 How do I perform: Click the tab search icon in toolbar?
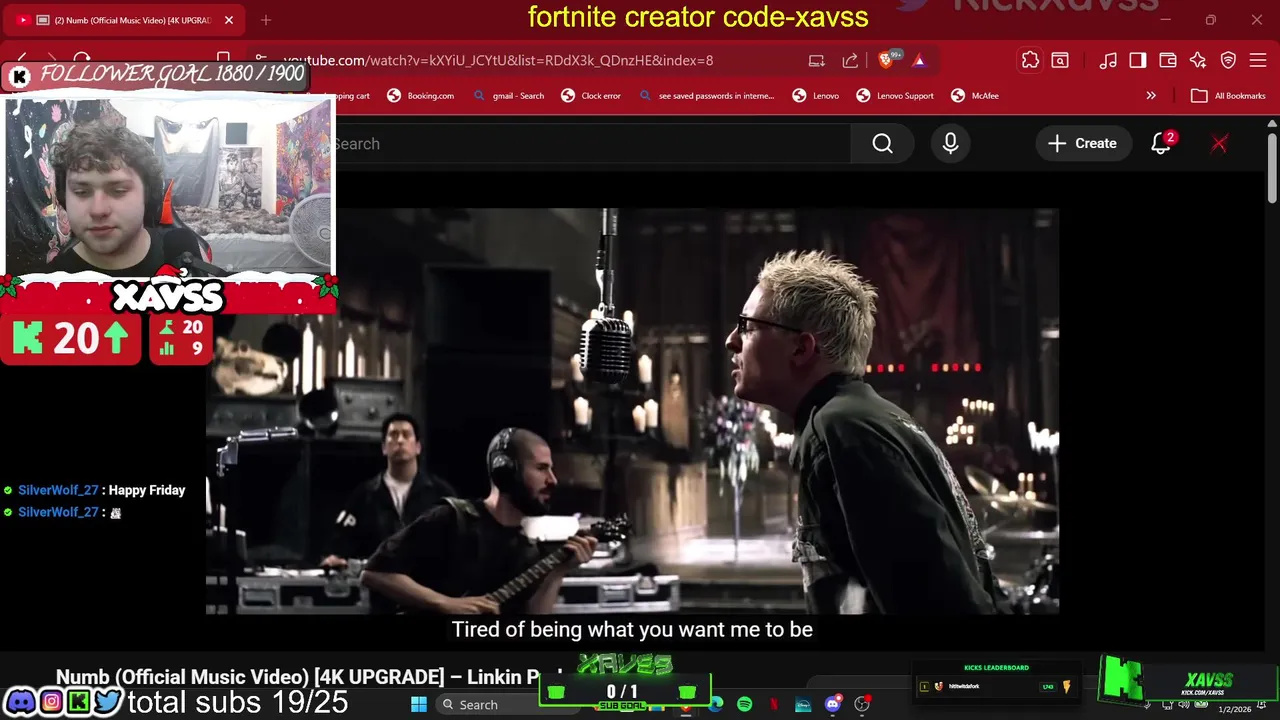1060,60
